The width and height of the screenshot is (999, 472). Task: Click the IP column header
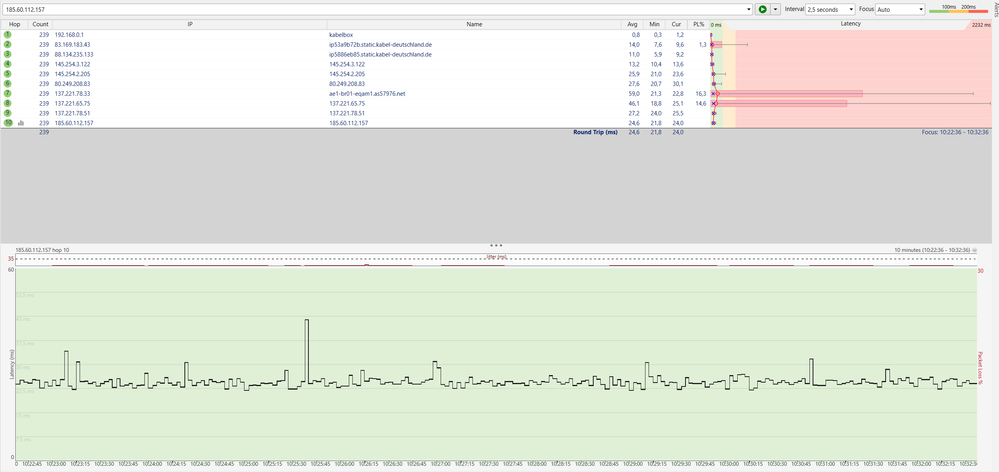[x=190, y=24]
